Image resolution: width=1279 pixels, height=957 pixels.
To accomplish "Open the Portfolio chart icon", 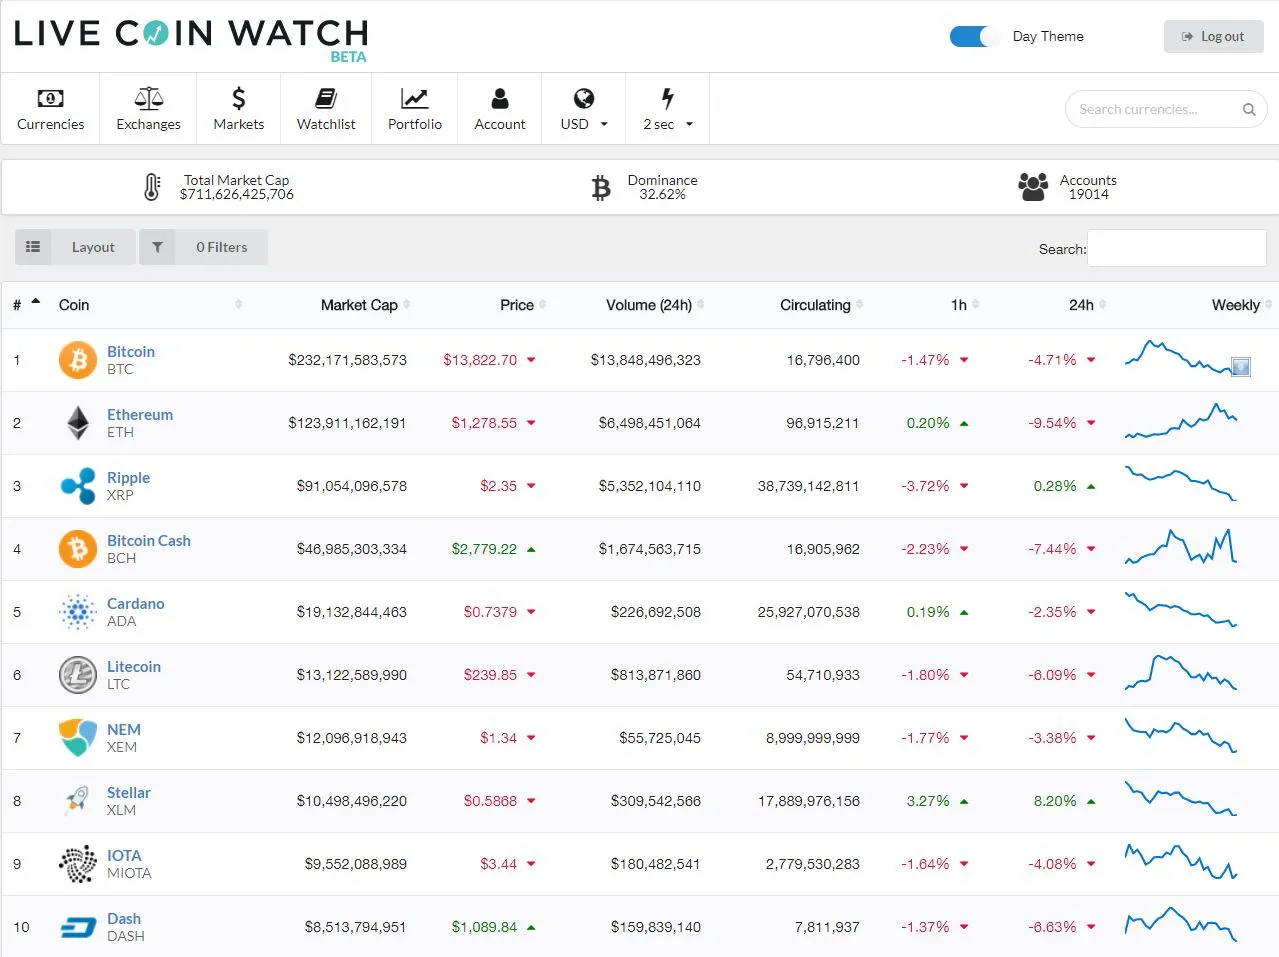I will click(x=414, y=98).
